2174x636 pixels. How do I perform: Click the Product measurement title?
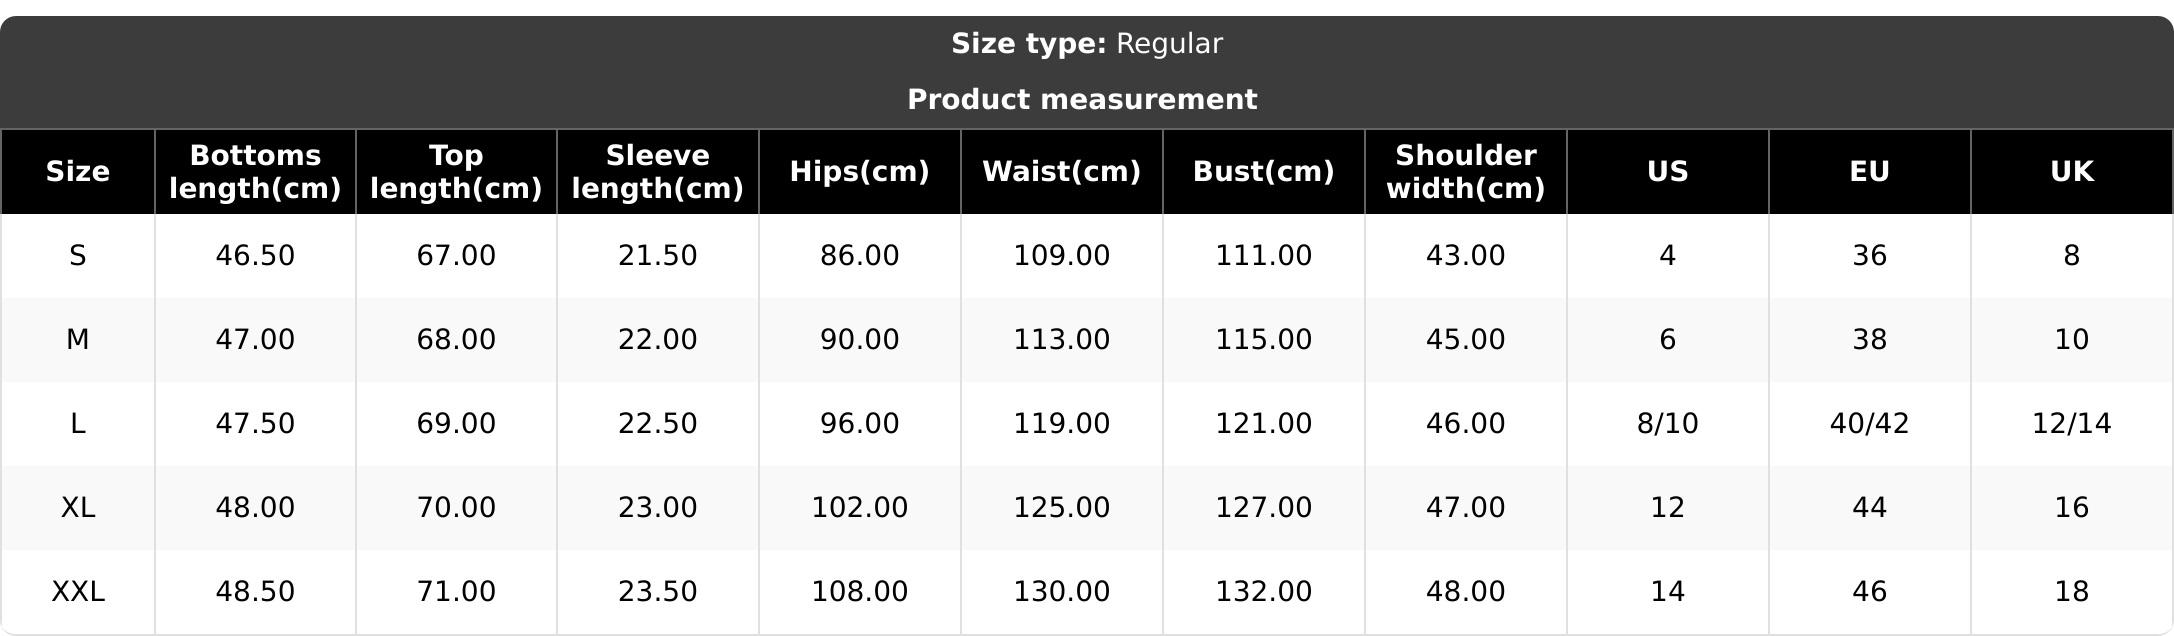(1082, 100)
